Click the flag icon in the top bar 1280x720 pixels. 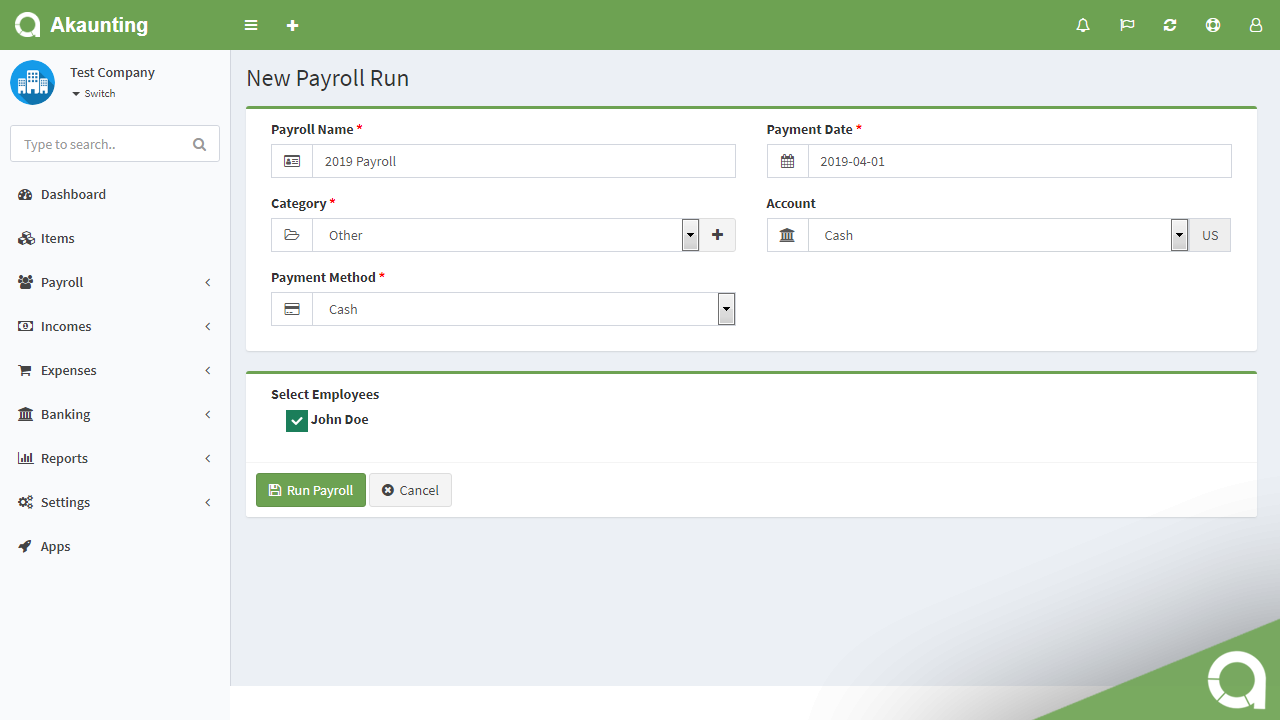tap(1126, 25)
